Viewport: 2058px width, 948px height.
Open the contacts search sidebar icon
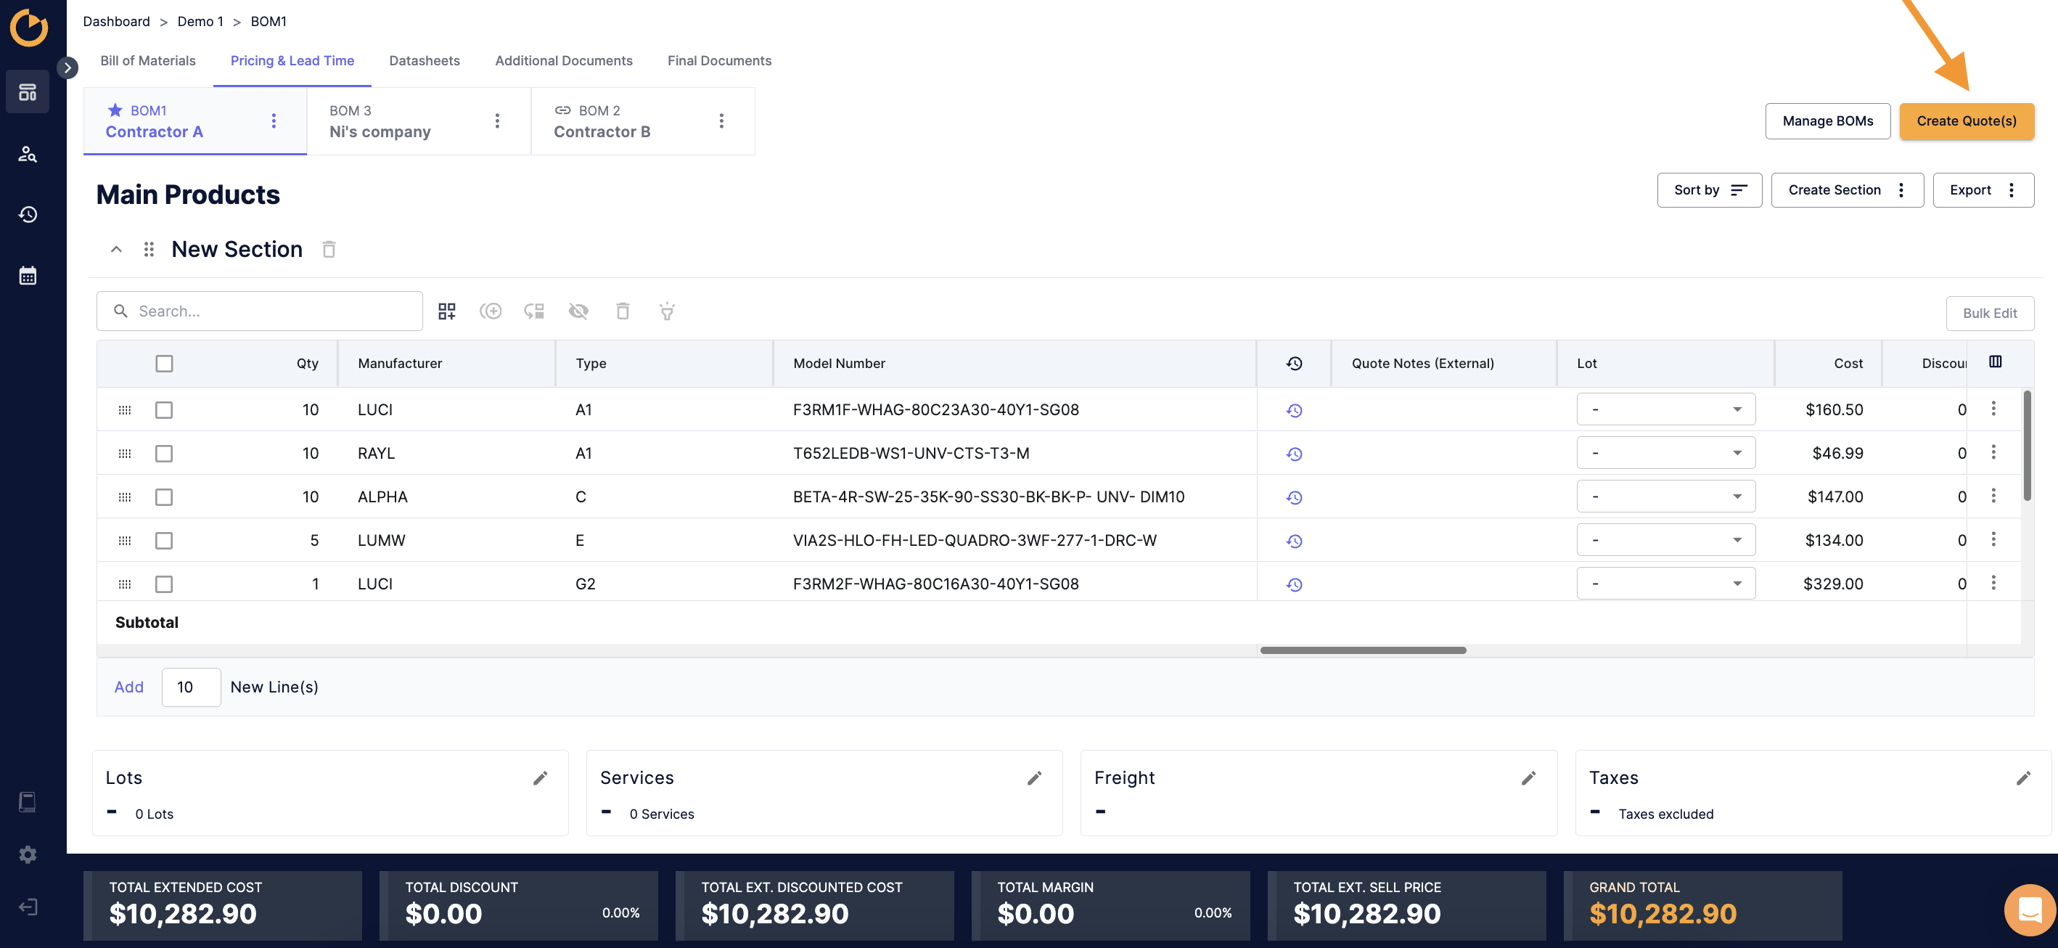27,153
